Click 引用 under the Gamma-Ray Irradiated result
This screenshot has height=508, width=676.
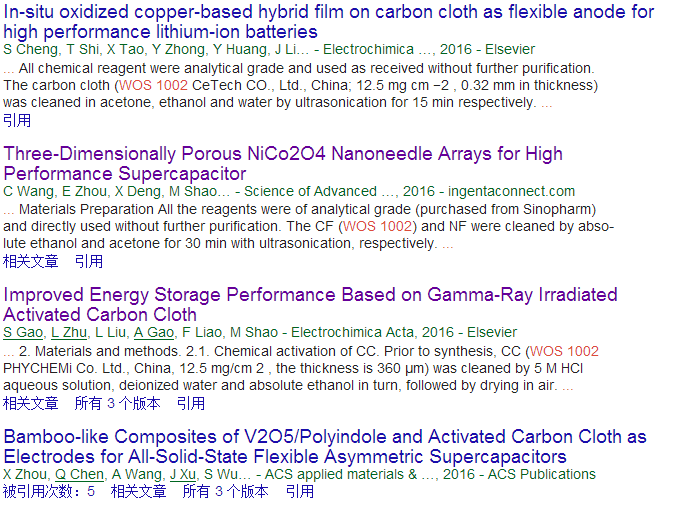click(x=191, y=403)
